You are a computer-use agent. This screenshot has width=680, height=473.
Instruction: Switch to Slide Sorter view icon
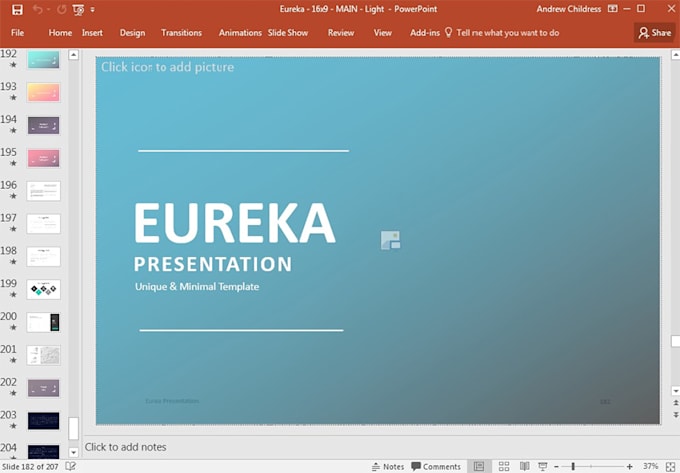[x=503, y=466]
